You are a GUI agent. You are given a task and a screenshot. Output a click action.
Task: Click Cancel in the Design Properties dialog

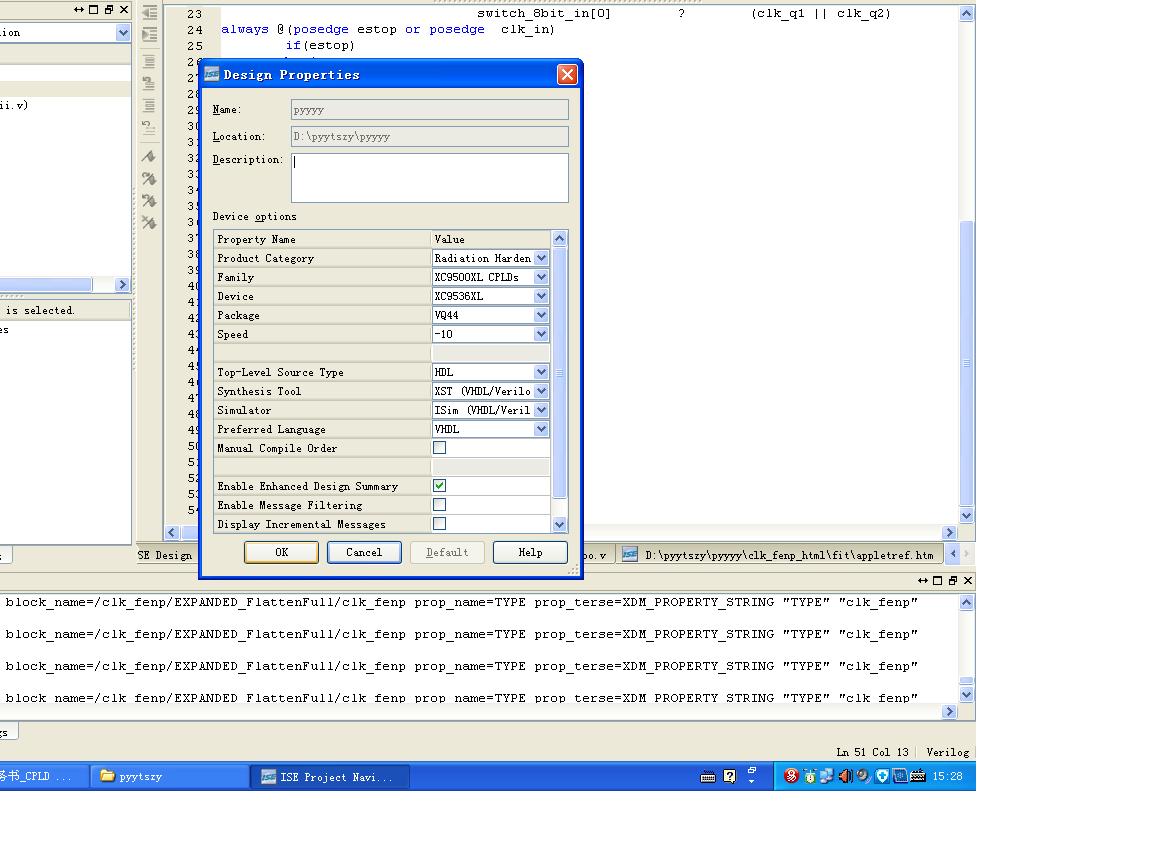tap(364, 552)
